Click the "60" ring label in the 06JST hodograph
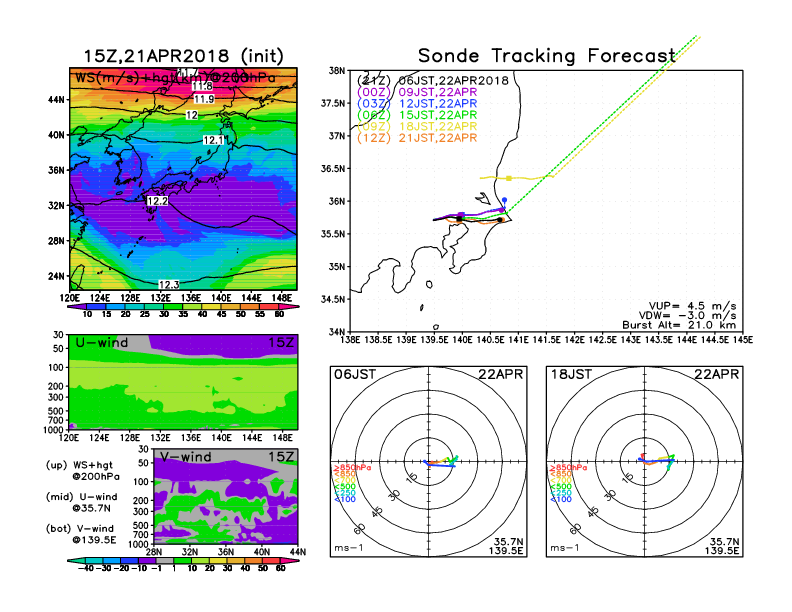Screen dimensions: 792x612 coord(360,529)
